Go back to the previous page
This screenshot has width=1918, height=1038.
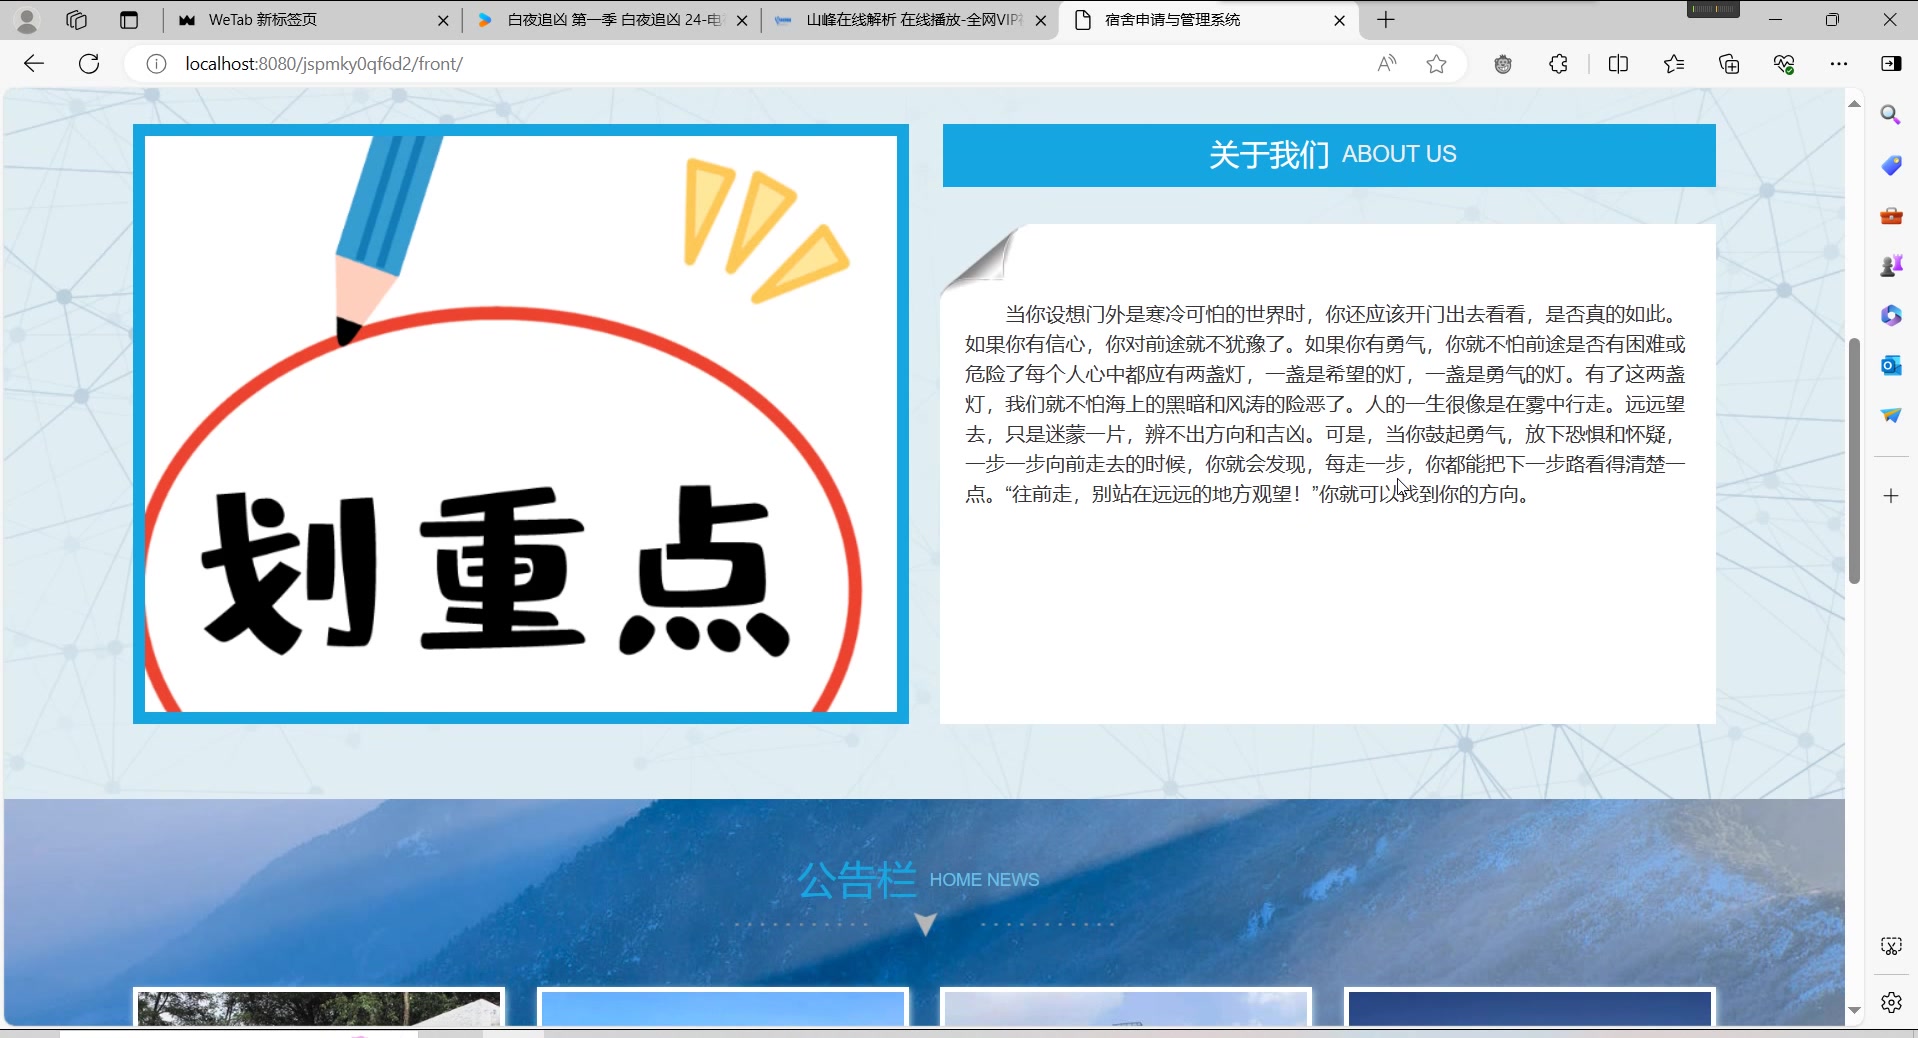(34, 64)
